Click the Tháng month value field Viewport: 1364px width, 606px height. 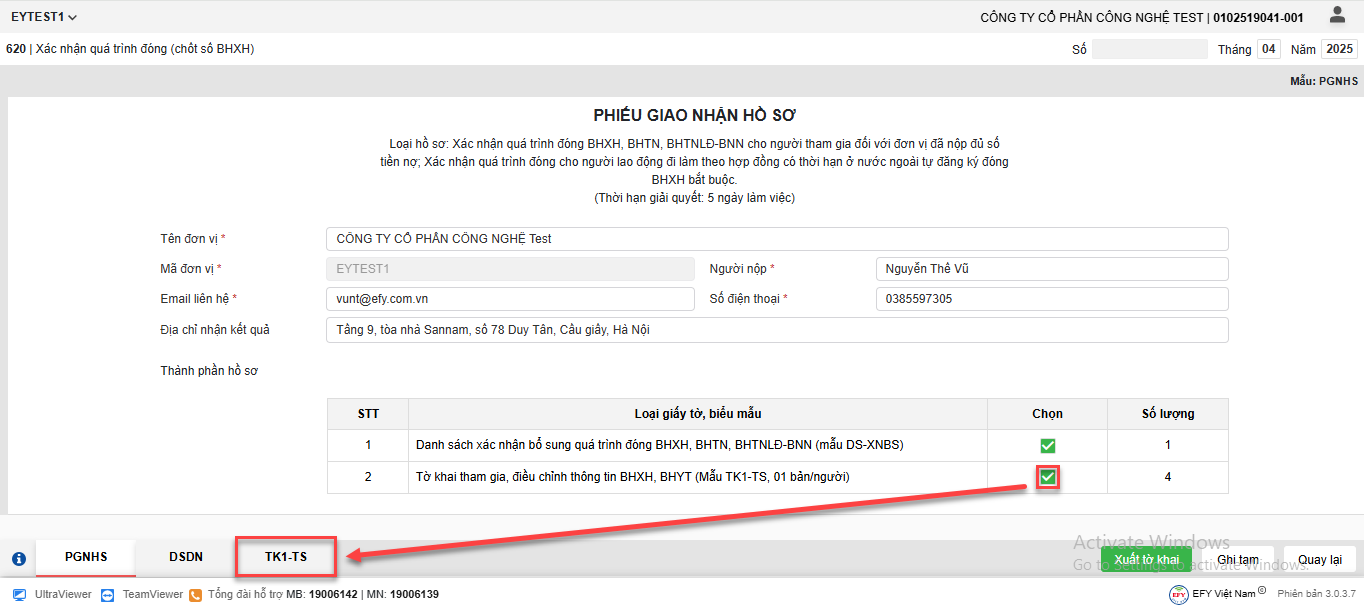[1268, 49]
